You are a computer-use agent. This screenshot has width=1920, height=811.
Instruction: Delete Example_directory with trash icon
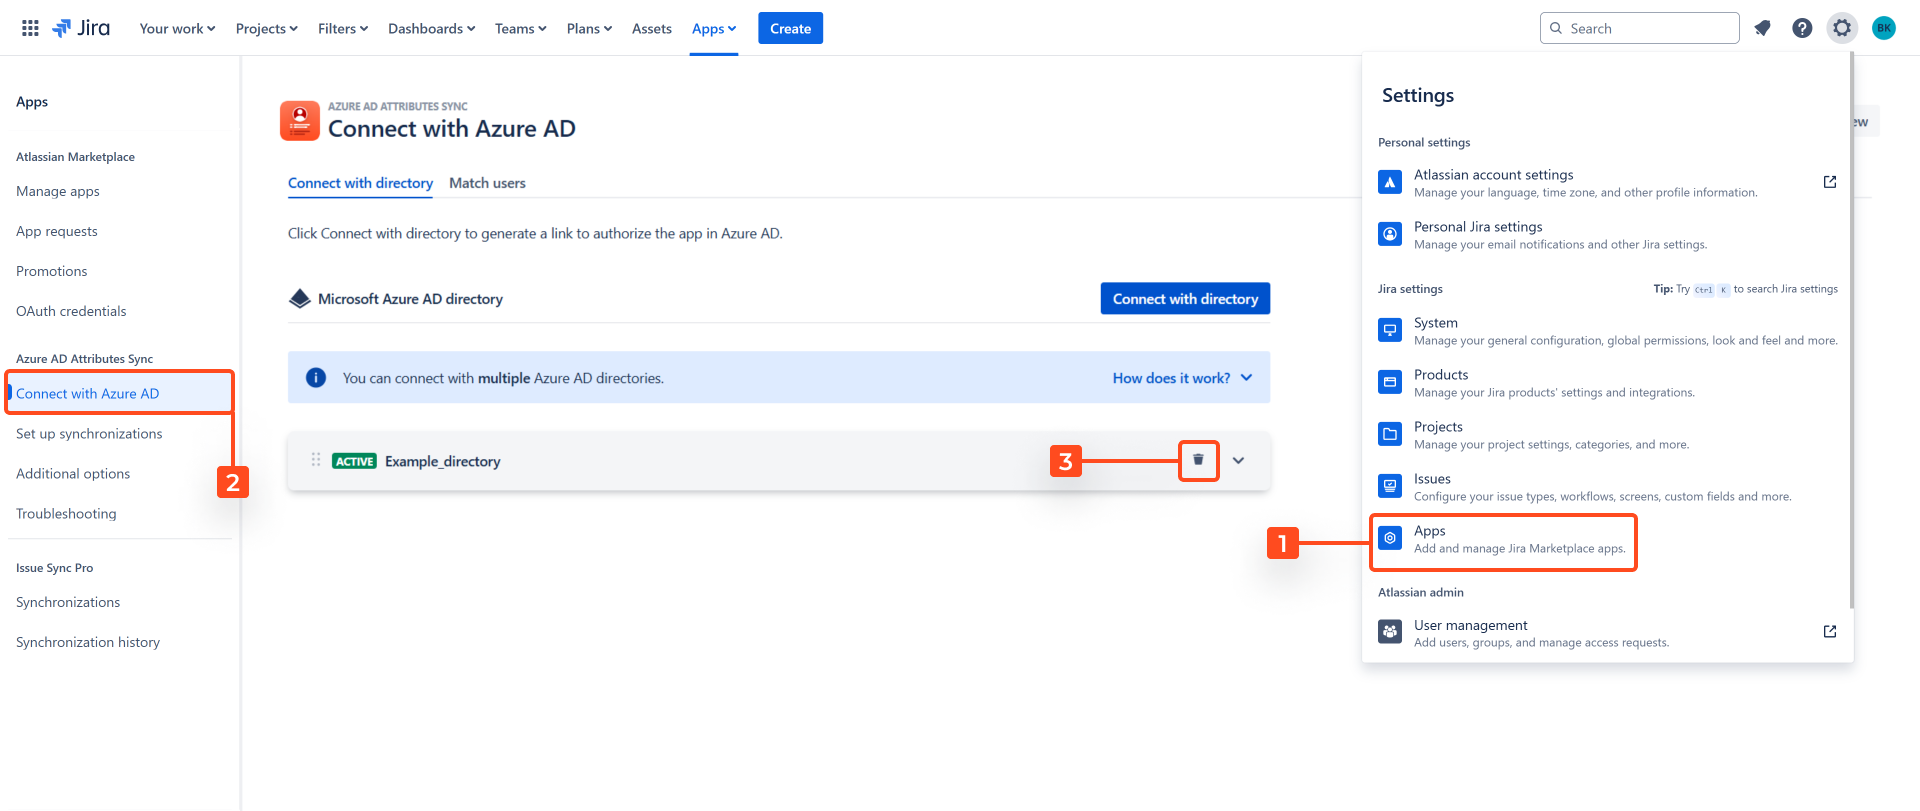click(1198, 460)
